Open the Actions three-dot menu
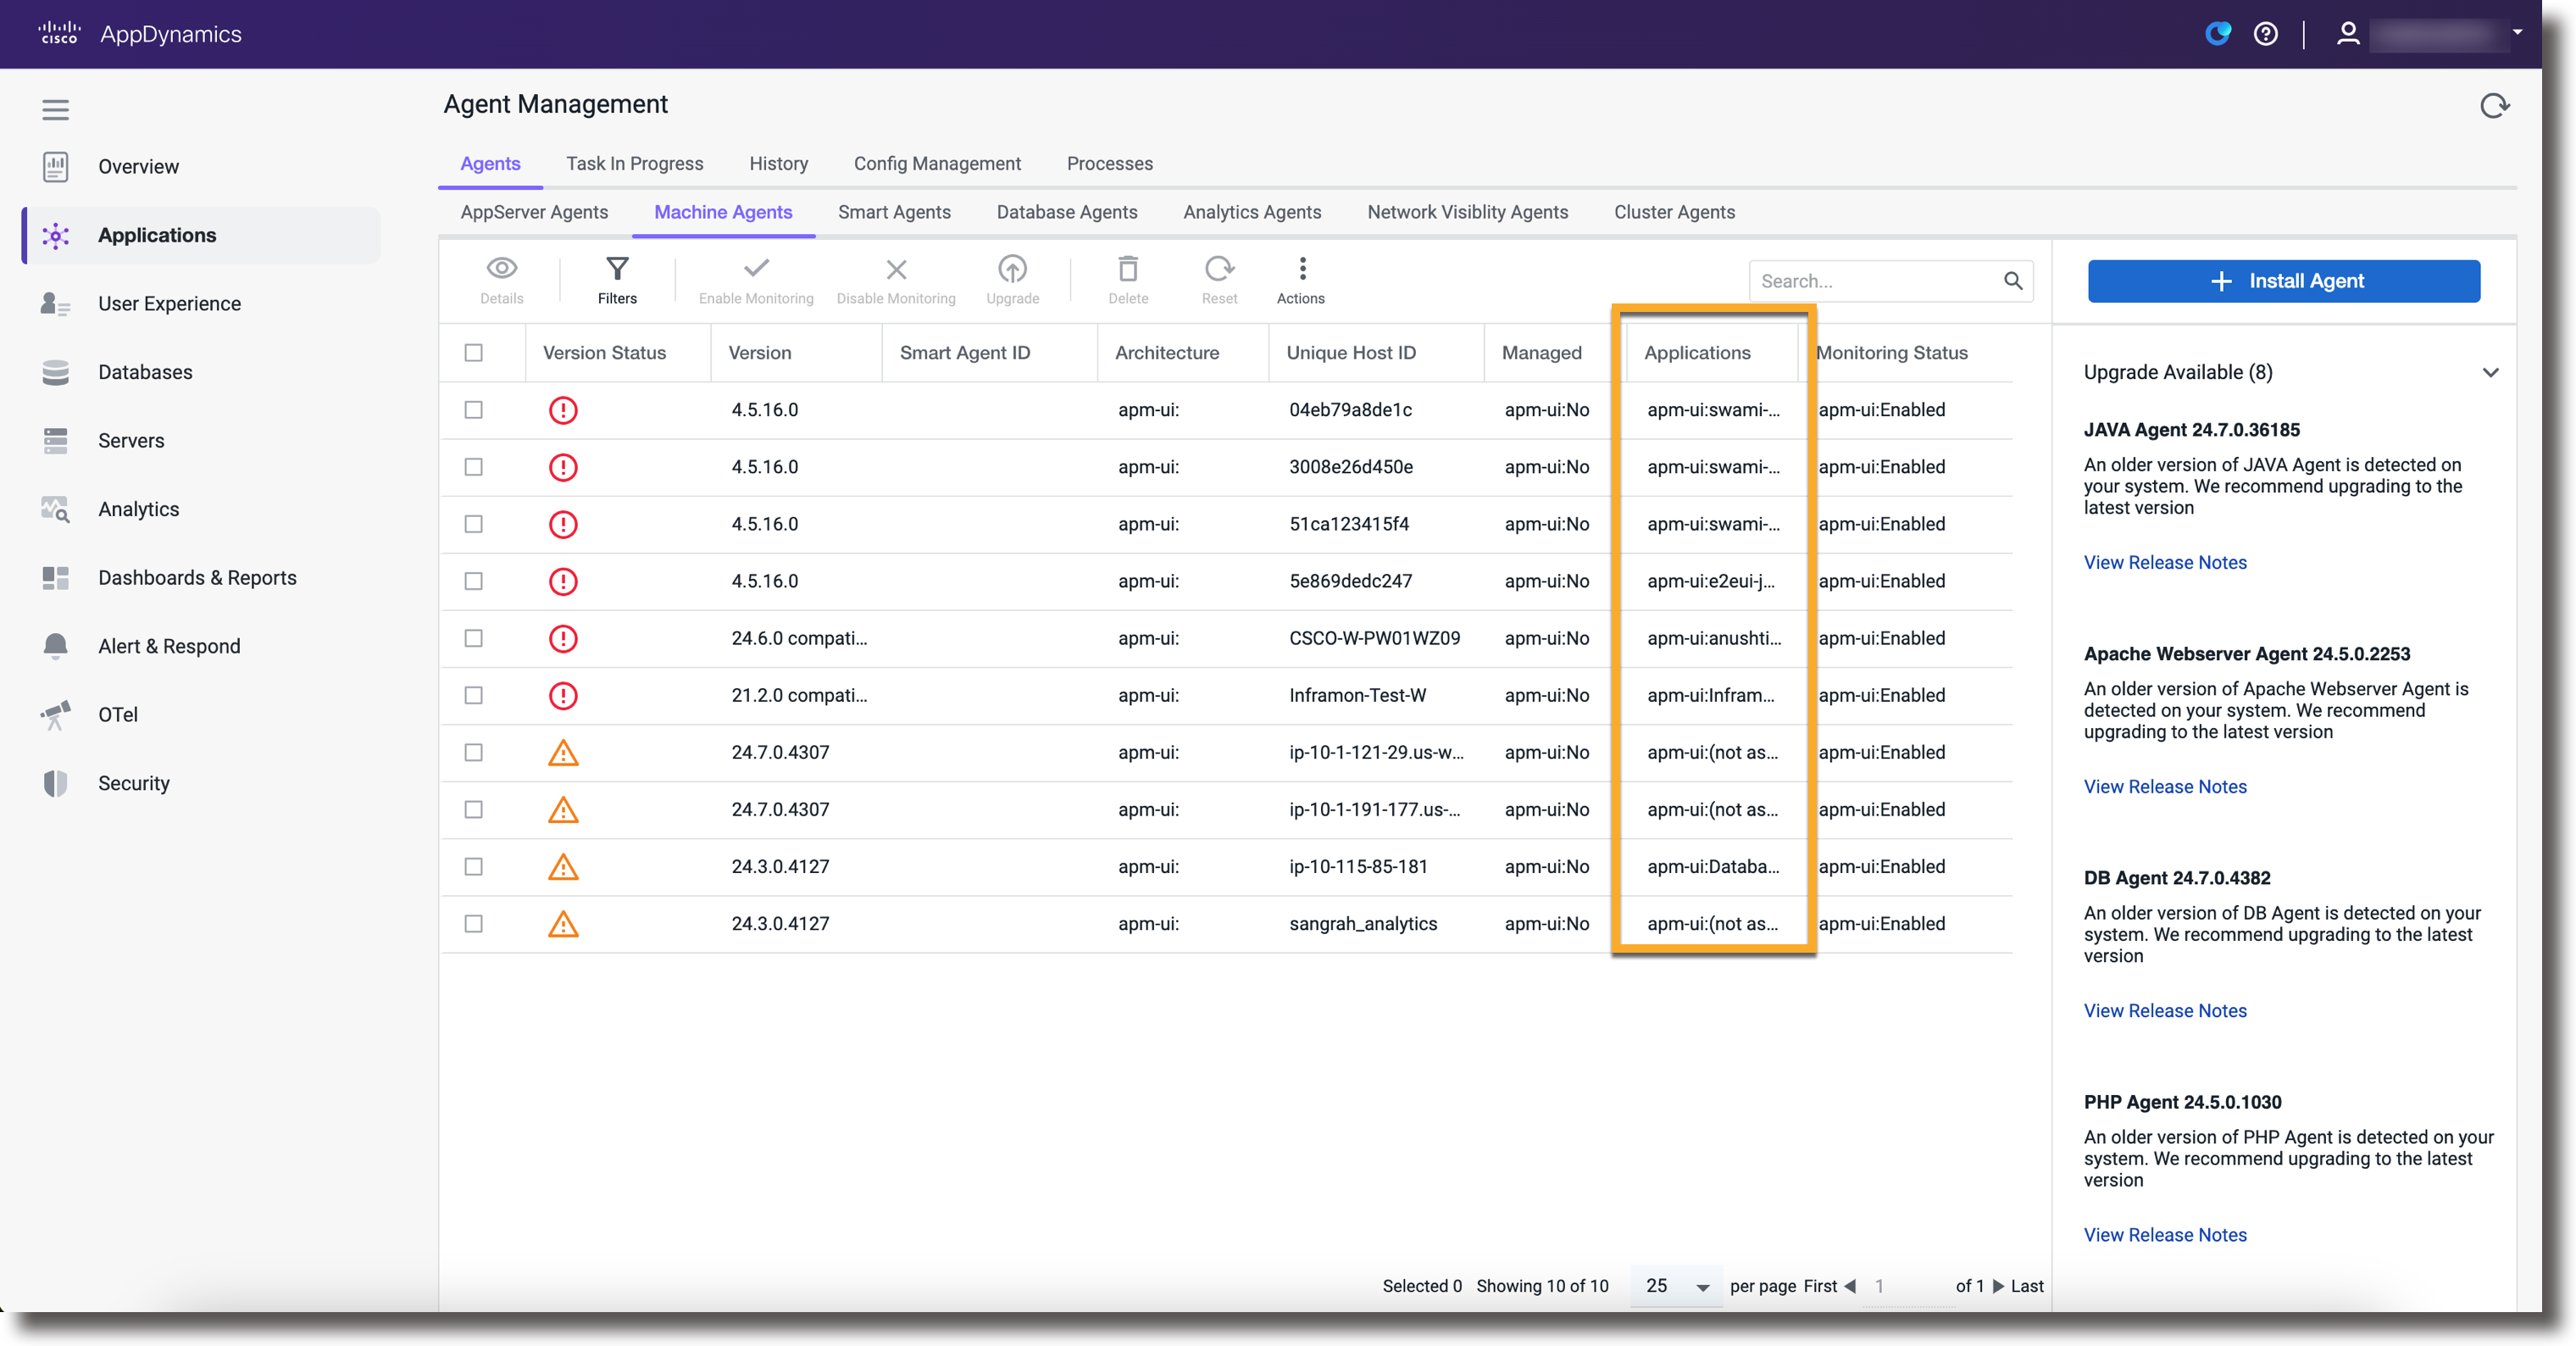The image size is (2576, 1346). click(x=1301, y=268)
